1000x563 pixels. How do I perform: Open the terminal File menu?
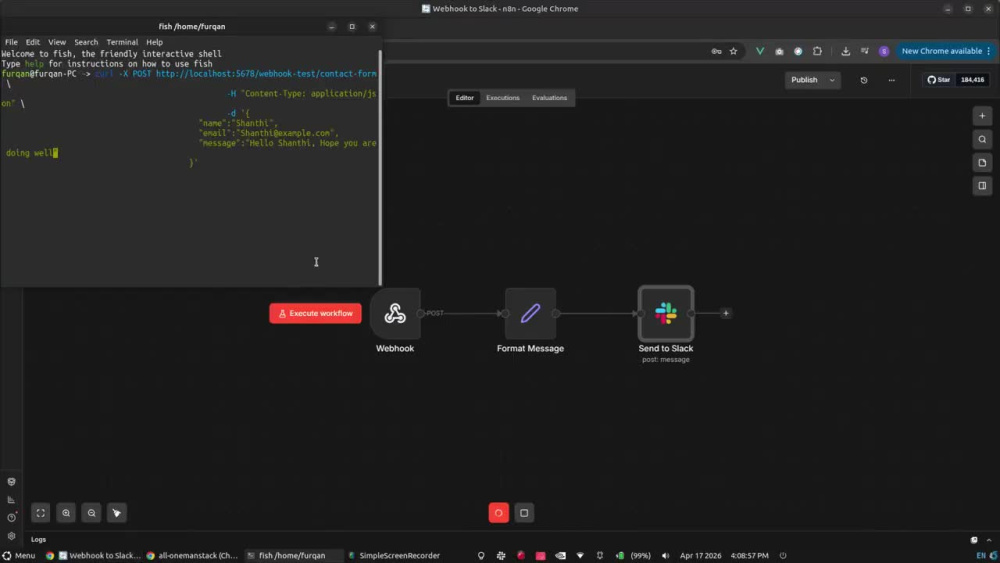click(11, 42)
